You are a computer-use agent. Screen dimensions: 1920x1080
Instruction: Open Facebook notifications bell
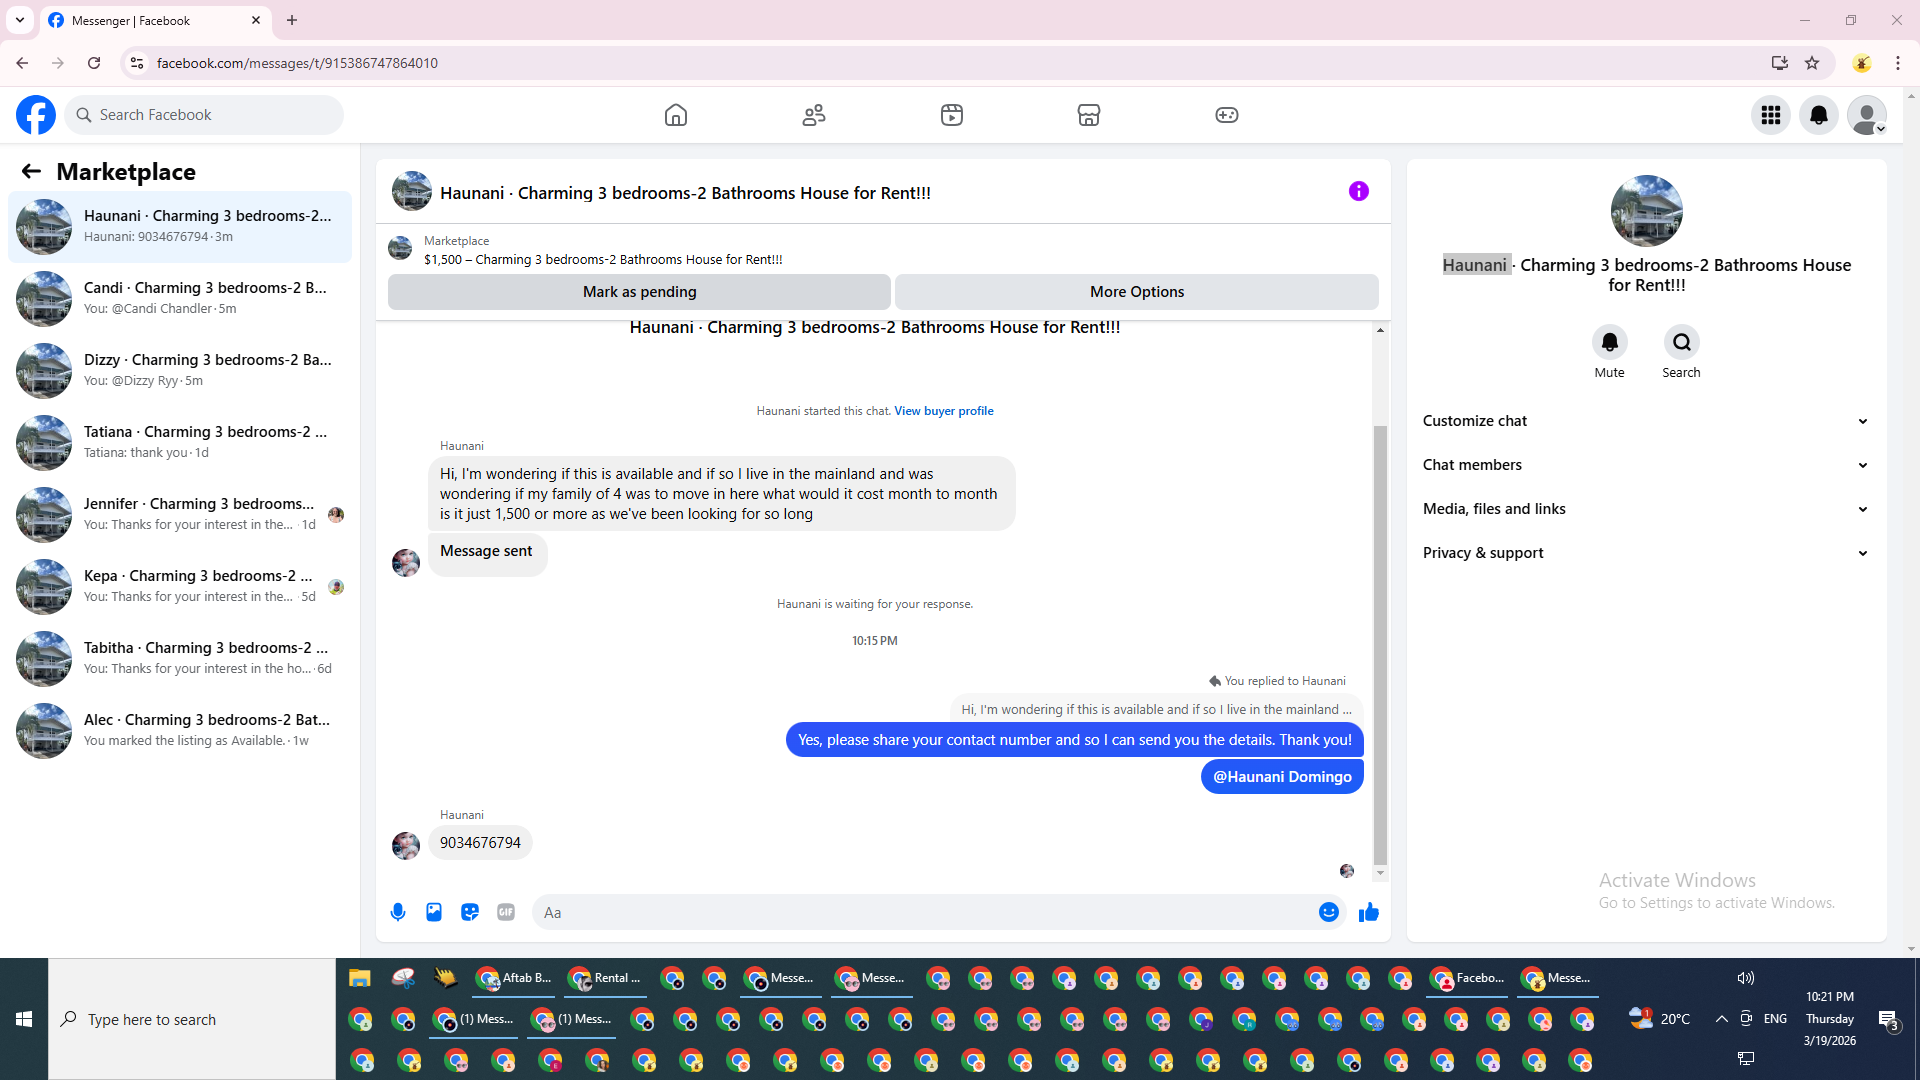click(1819, 115)
